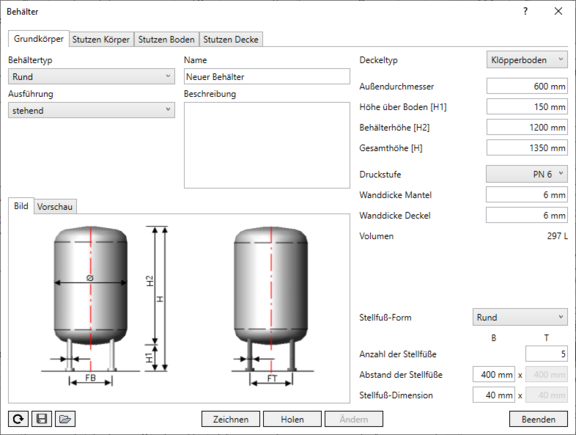Screen dimensions: 576x435
Task: Expand the Ausführung dropdown showing stehend
Action: (x=91, y=110)
